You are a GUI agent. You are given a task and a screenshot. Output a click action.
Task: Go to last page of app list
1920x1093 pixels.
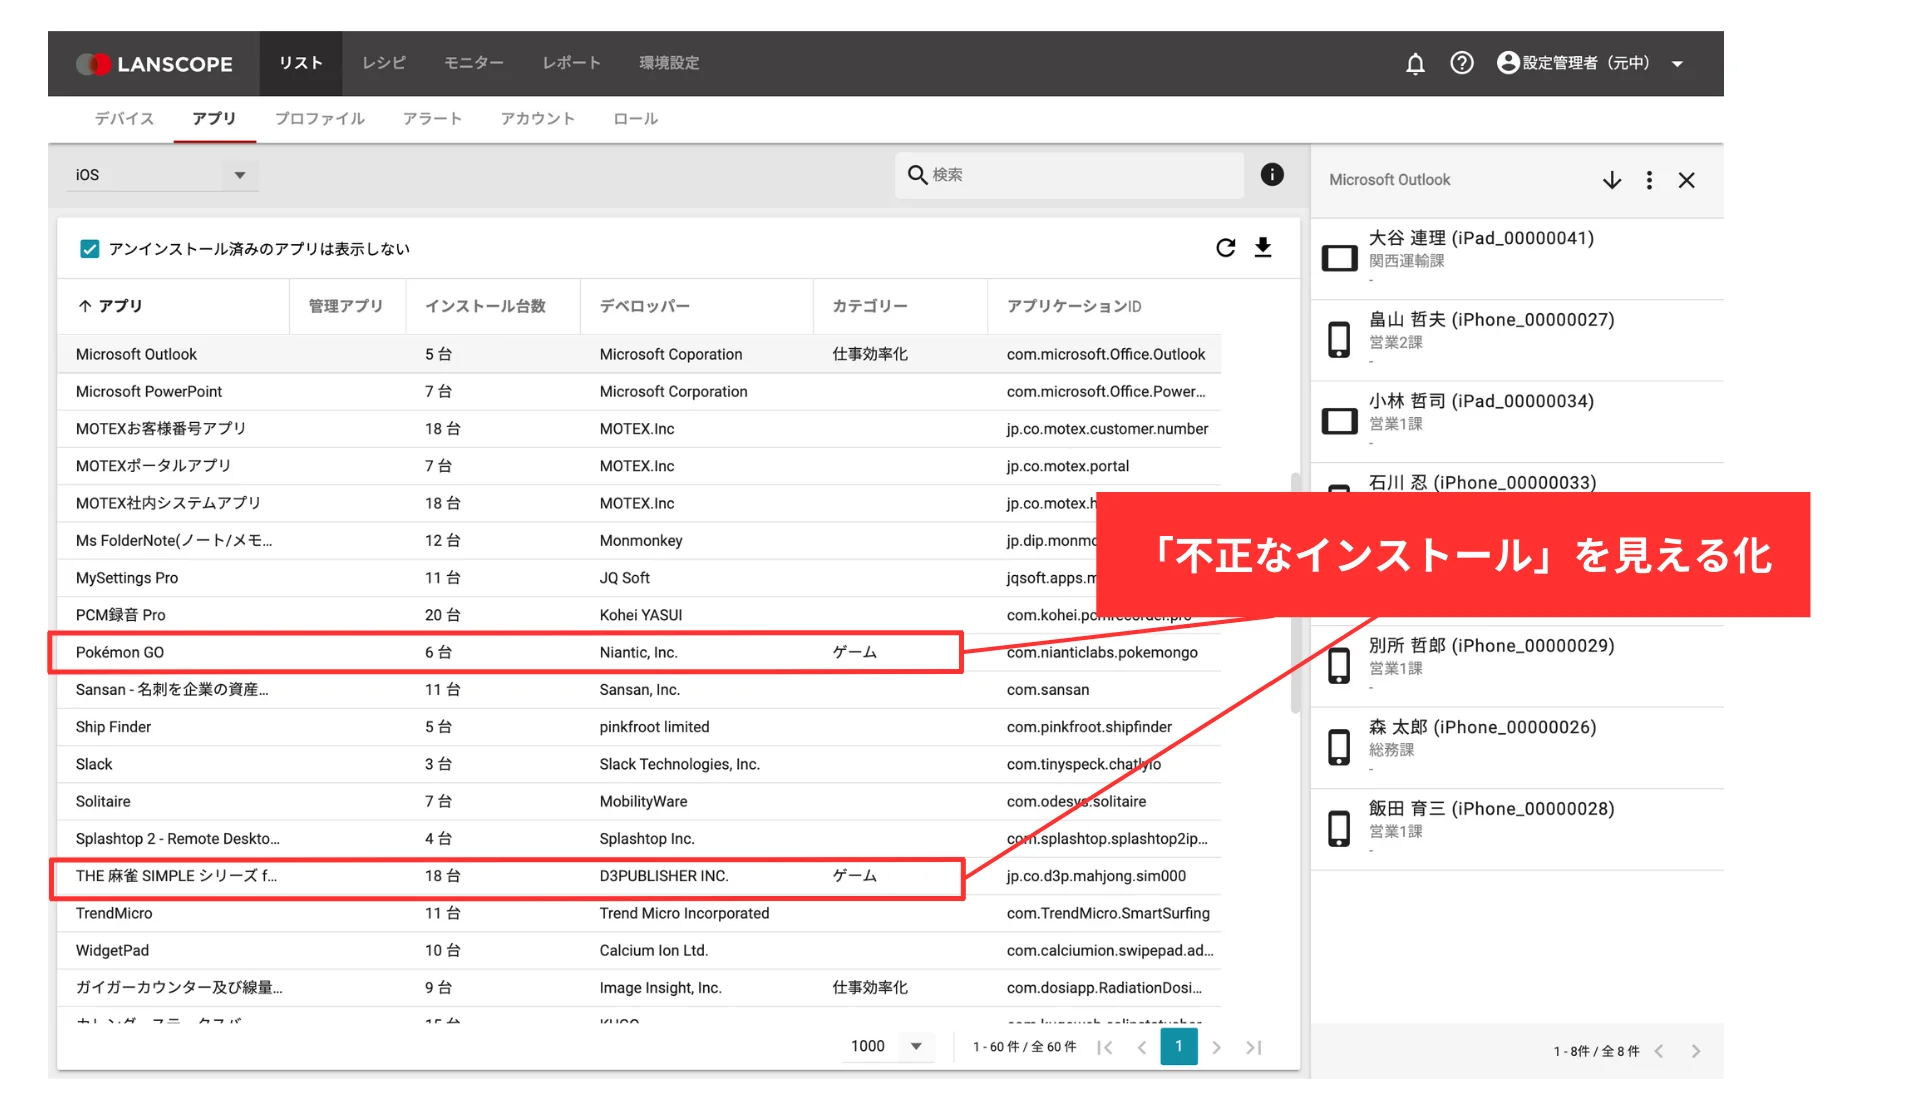(1254, 1047)
